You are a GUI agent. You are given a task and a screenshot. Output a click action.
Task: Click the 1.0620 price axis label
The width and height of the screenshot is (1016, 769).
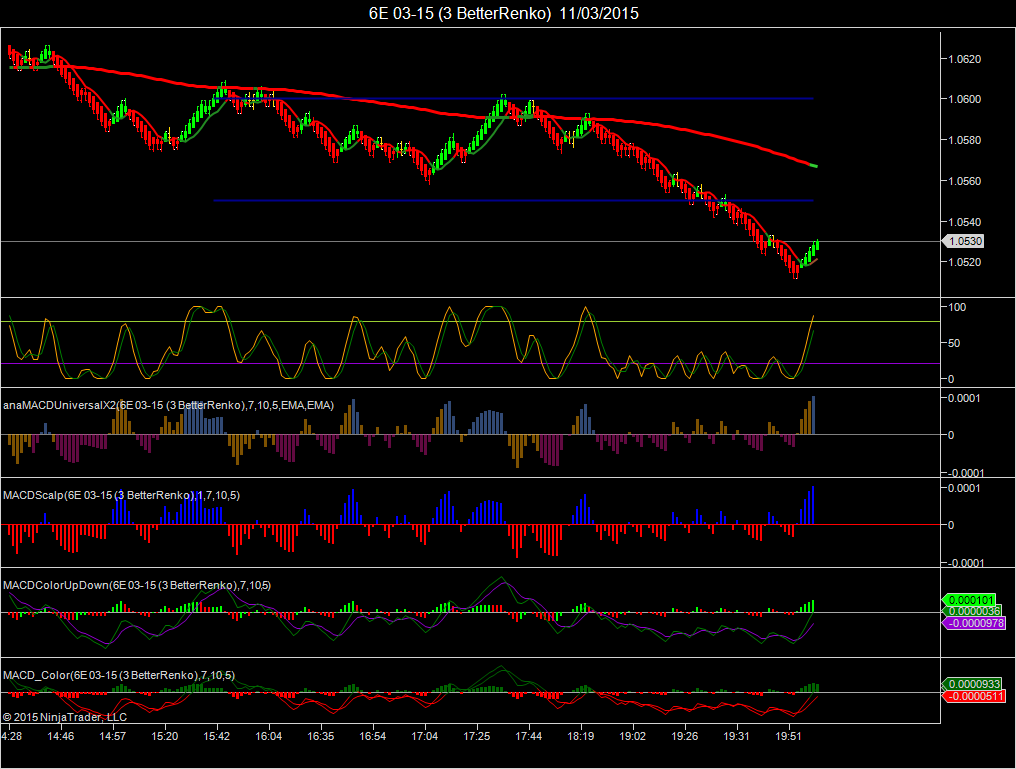point(964,59)
